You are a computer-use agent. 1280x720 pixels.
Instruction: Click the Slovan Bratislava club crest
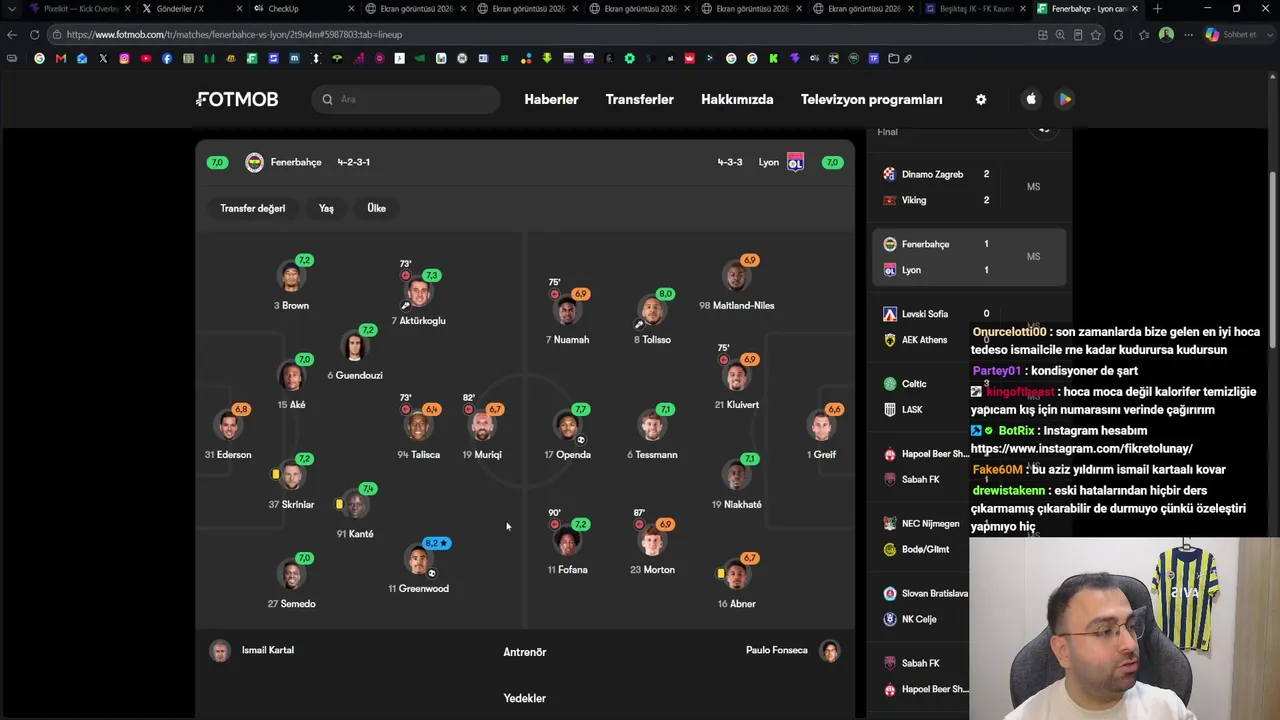point(889,594)
